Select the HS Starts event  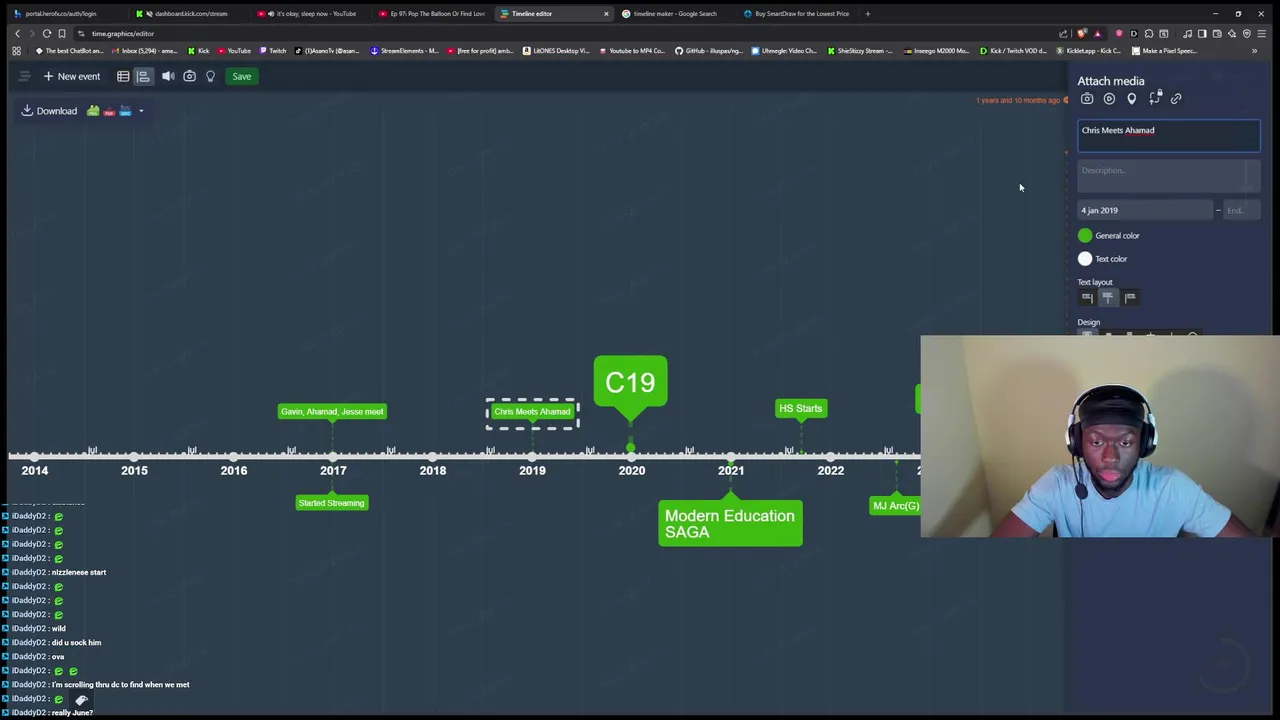(x=800, y=408)
